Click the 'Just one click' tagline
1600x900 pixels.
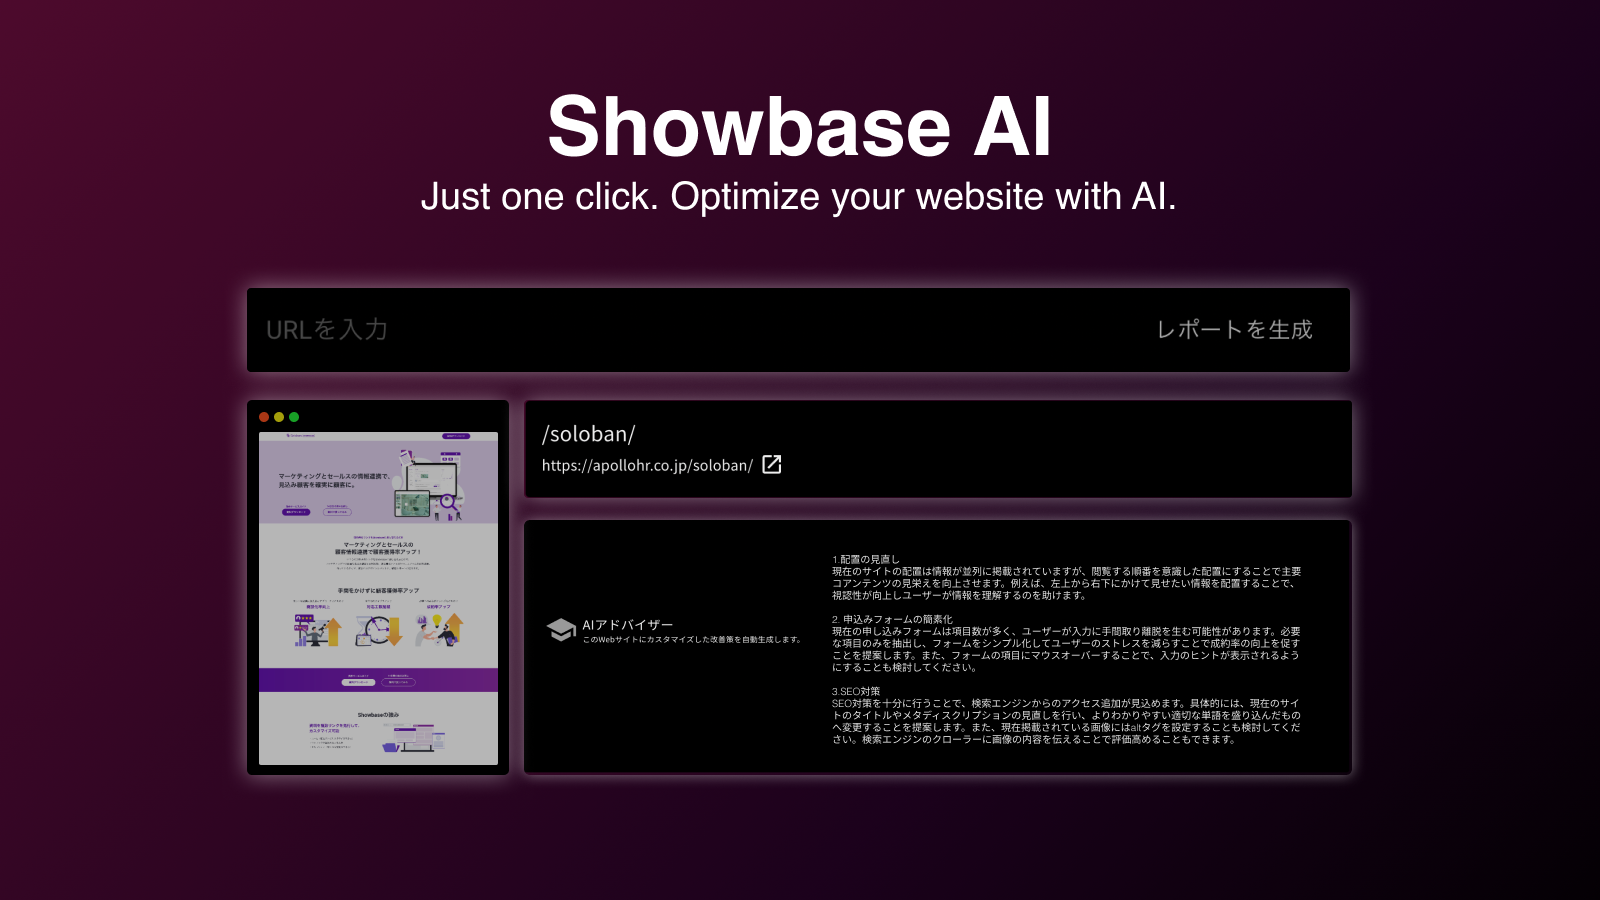tap(799, 197)
